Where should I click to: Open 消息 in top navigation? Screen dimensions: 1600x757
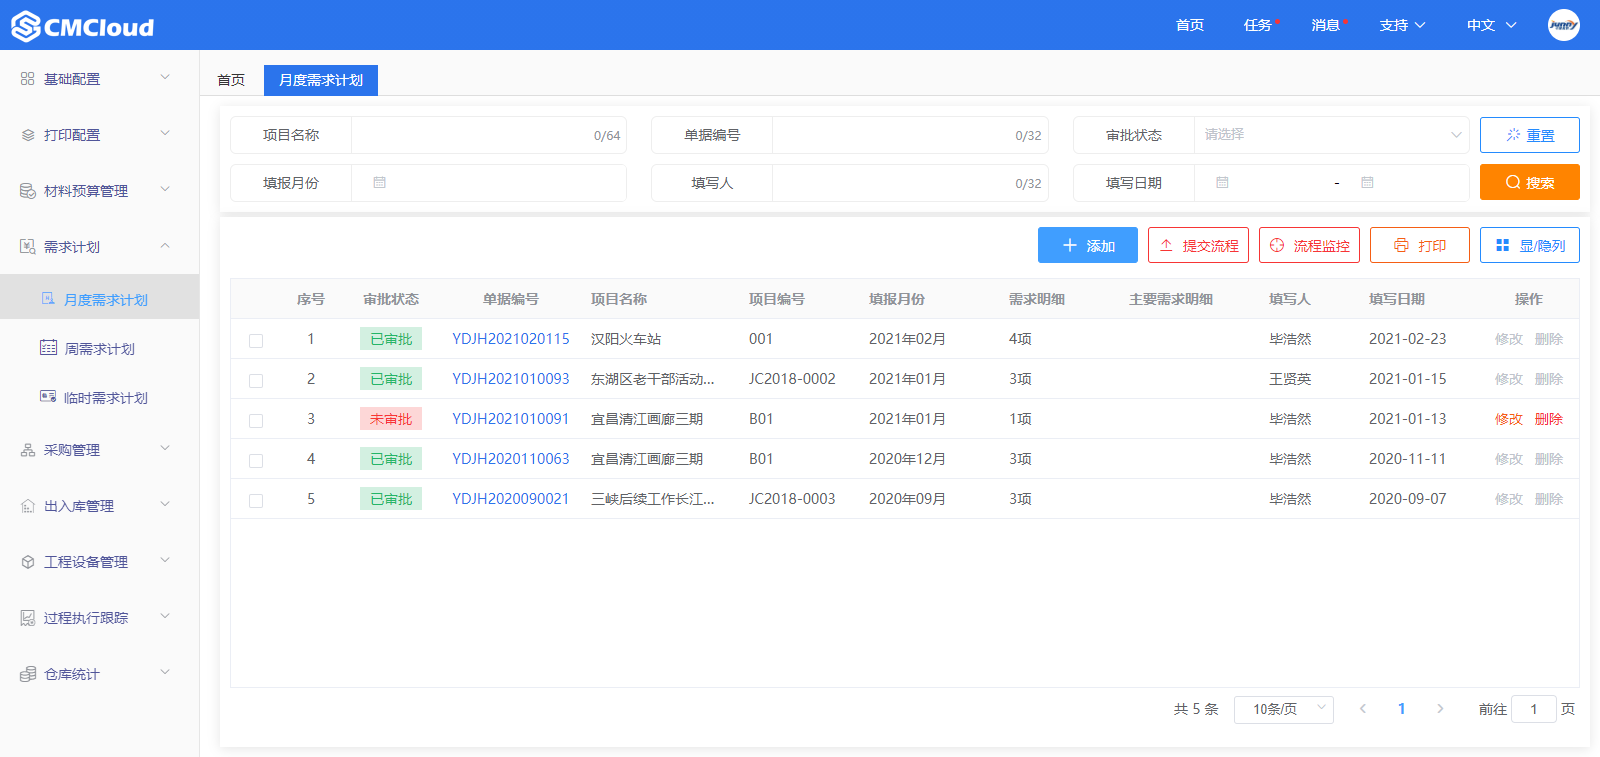[x=1326, y=25]
